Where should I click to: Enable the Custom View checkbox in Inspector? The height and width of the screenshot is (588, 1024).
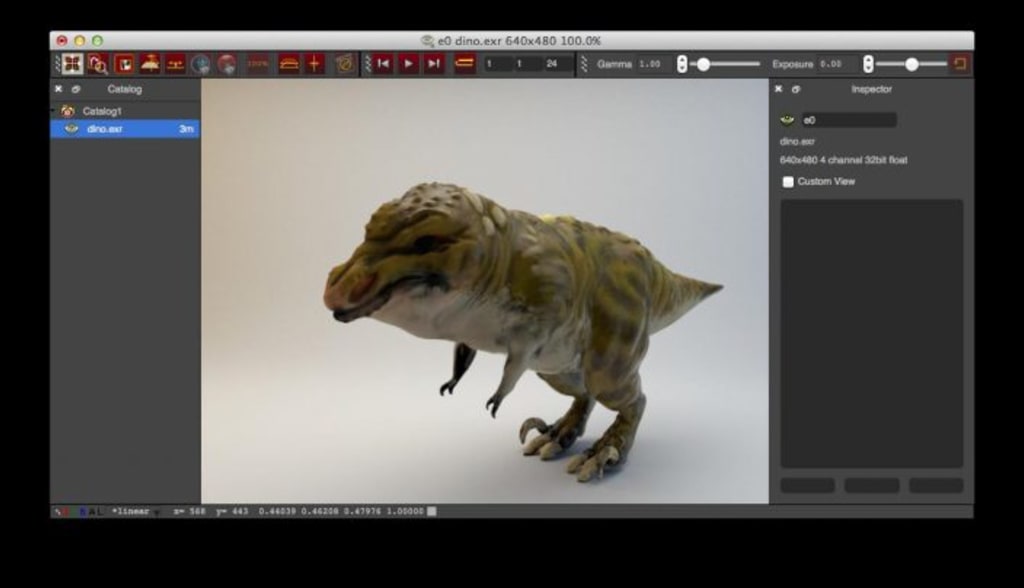pos(786,181)
